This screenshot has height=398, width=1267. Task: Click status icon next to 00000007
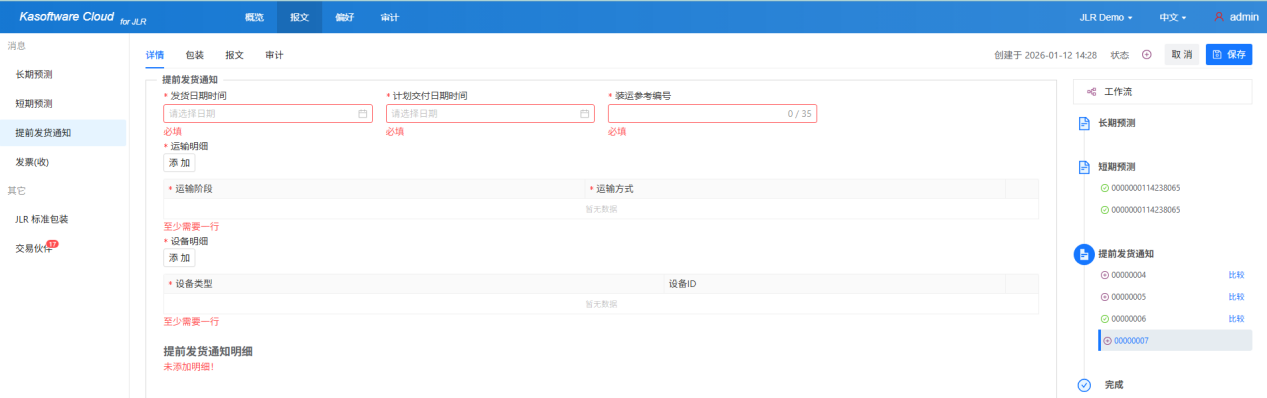pos(1107,341)
